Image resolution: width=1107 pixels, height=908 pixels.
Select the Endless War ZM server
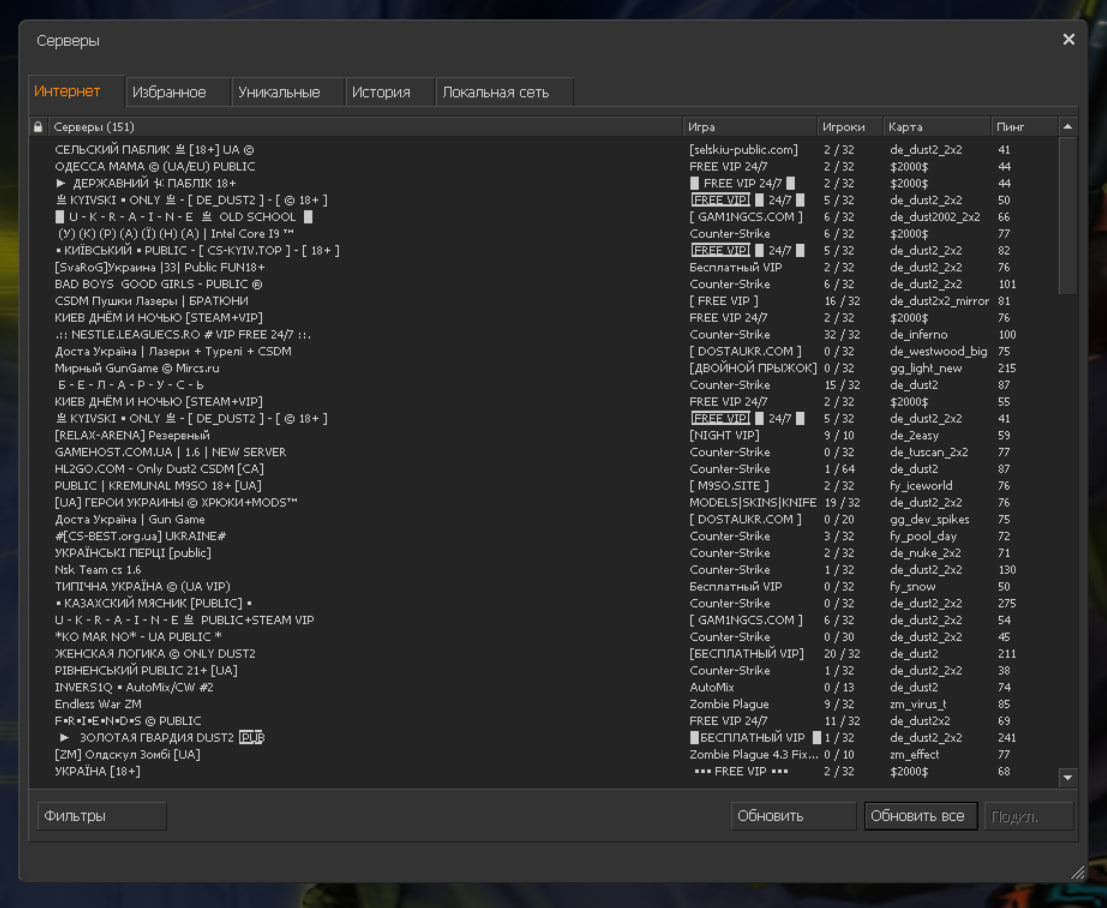pos(98,704)
